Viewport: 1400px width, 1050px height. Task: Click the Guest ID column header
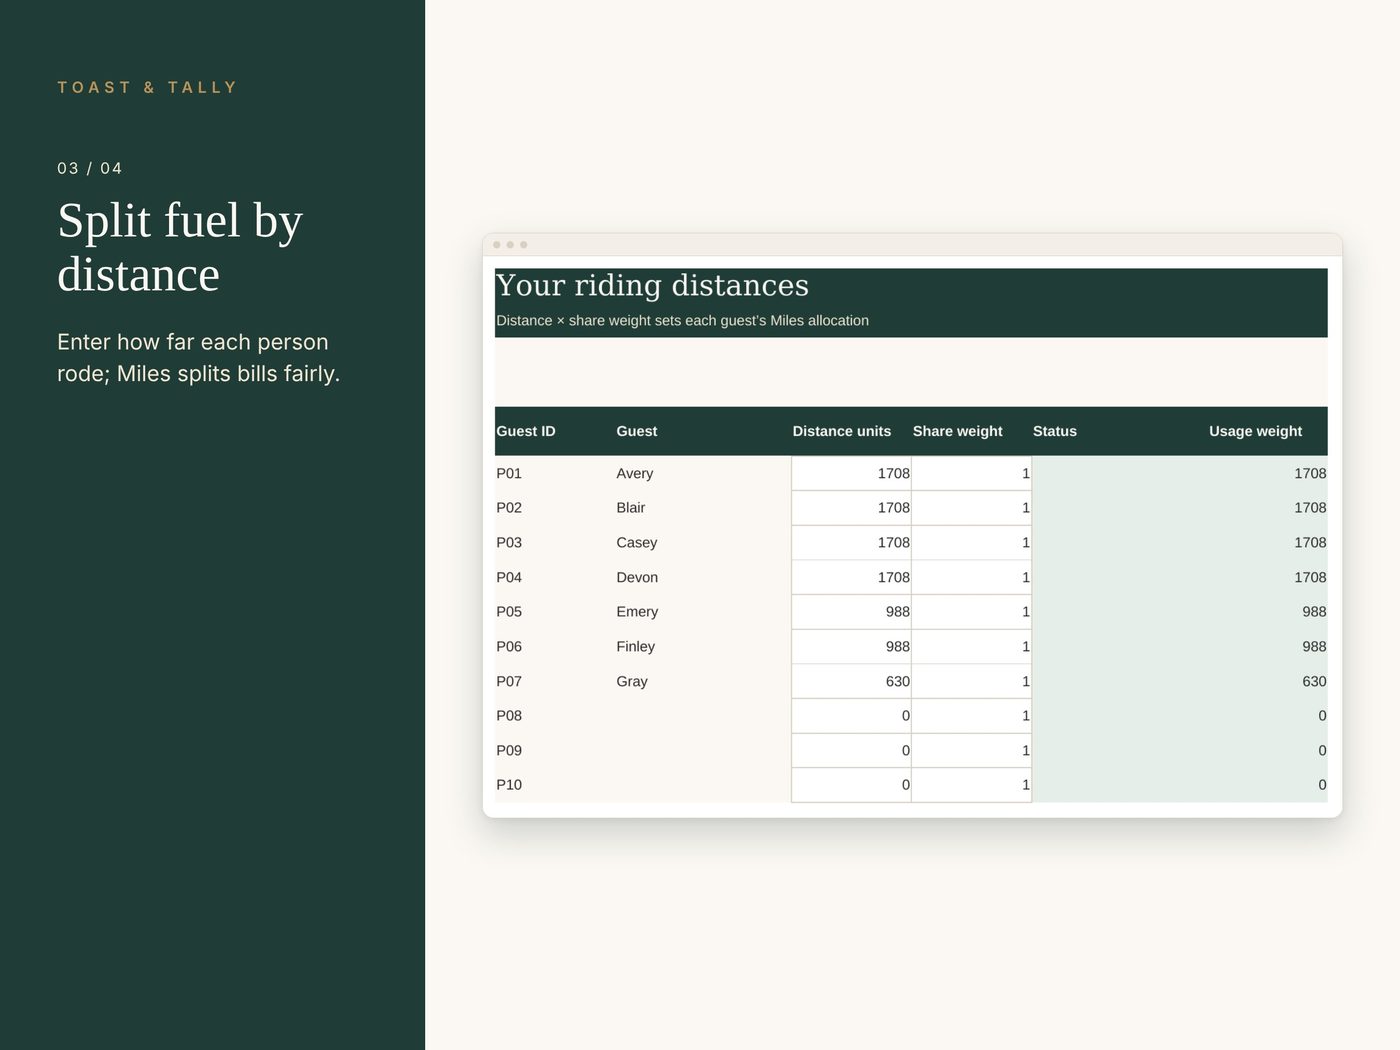[x=526, y=431]
